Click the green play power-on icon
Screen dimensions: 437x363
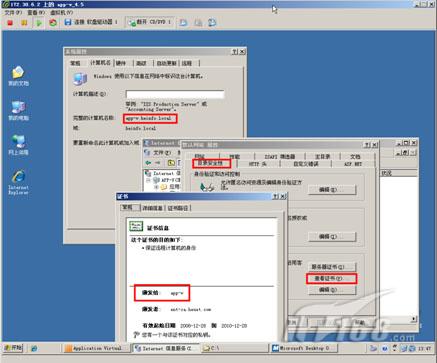[x=39, y=23]
